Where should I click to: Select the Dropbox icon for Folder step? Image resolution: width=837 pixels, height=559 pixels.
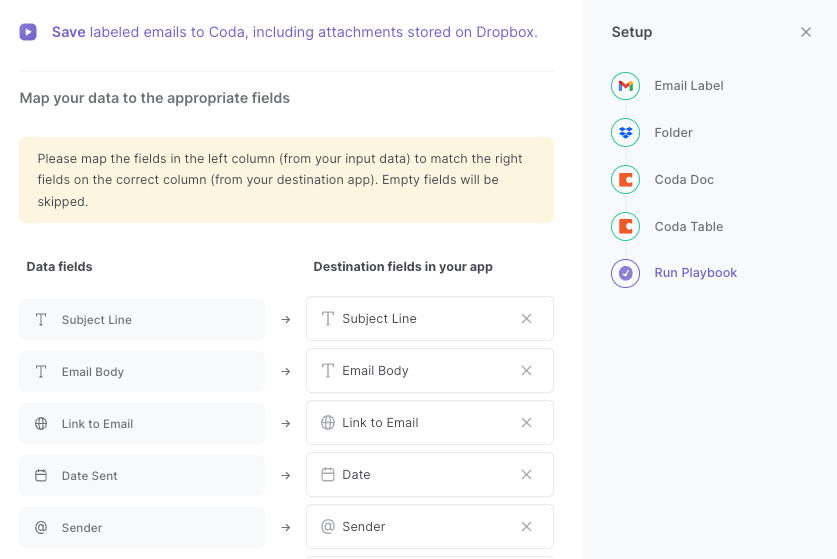626,132
